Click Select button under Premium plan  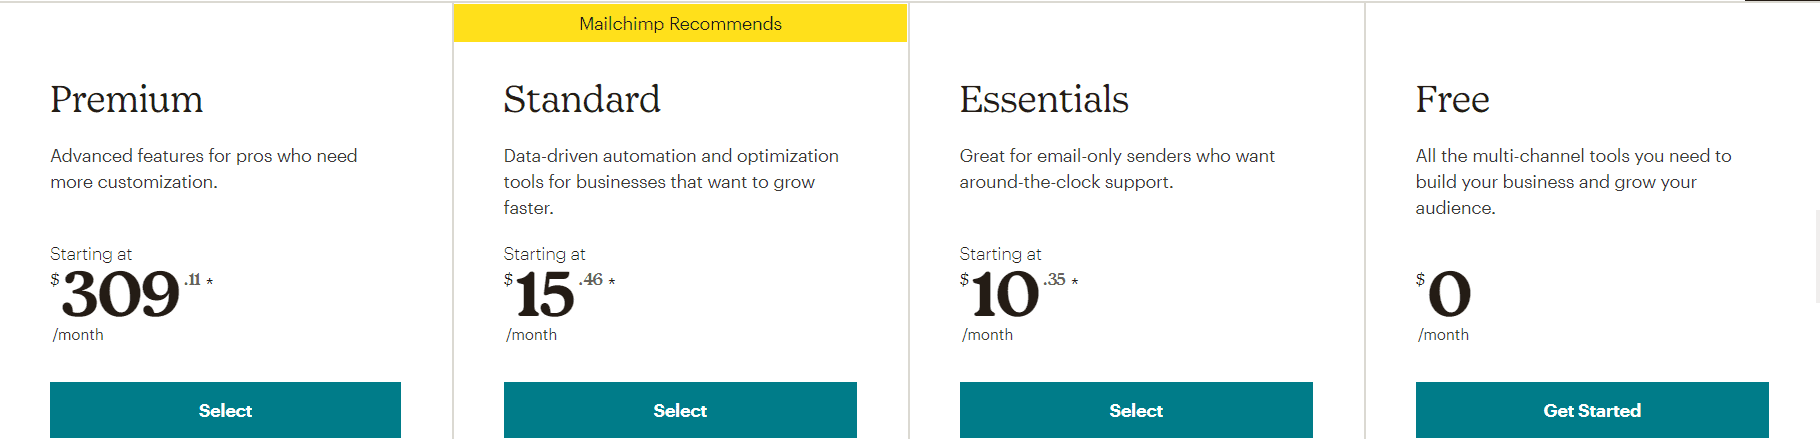click(225, 410)
